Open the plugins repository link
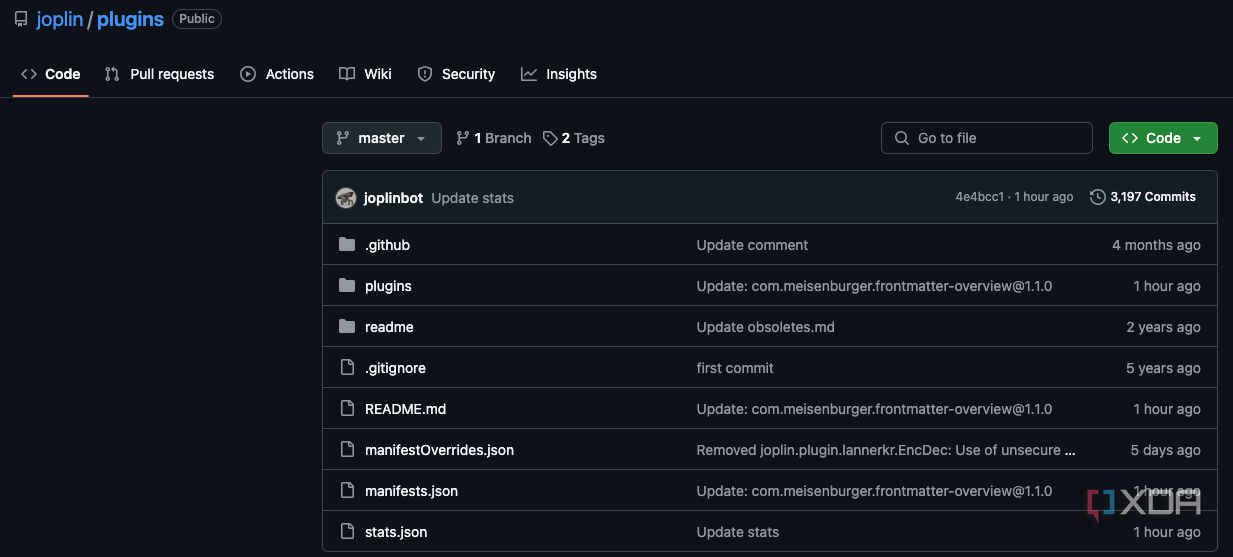The image size is (1233, 557). (x=130, y=19)
